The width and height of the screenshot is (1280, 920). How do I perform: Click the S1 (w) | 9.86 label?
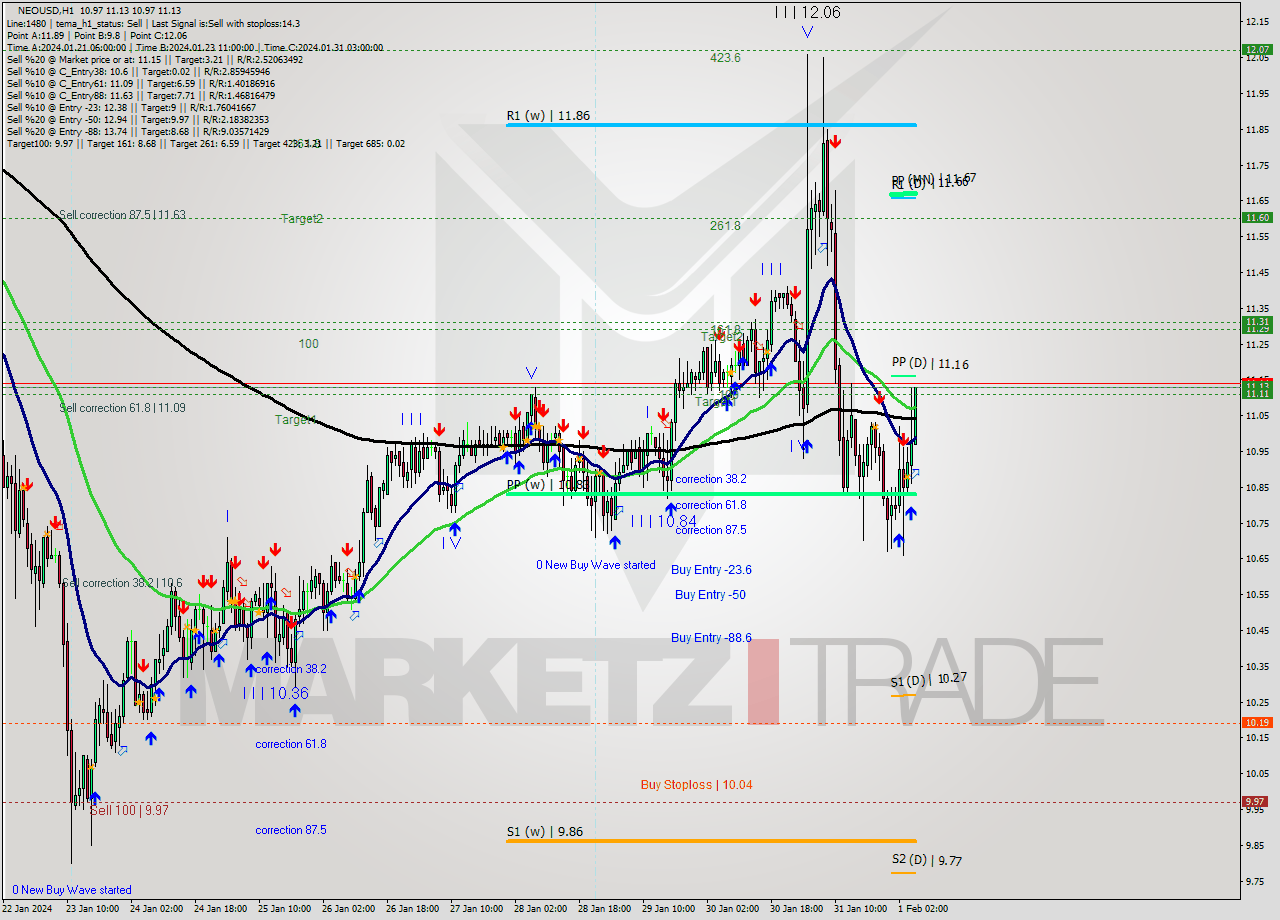[544, 831]
